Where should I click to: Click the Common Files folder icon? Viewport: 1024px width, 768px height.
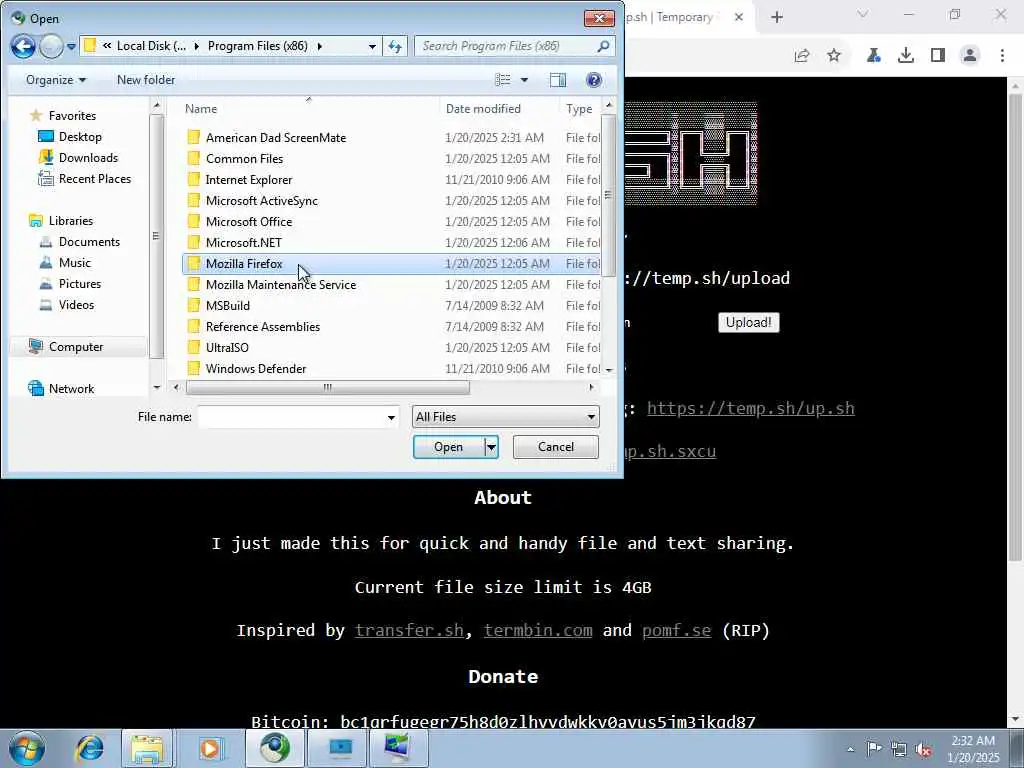193,158
